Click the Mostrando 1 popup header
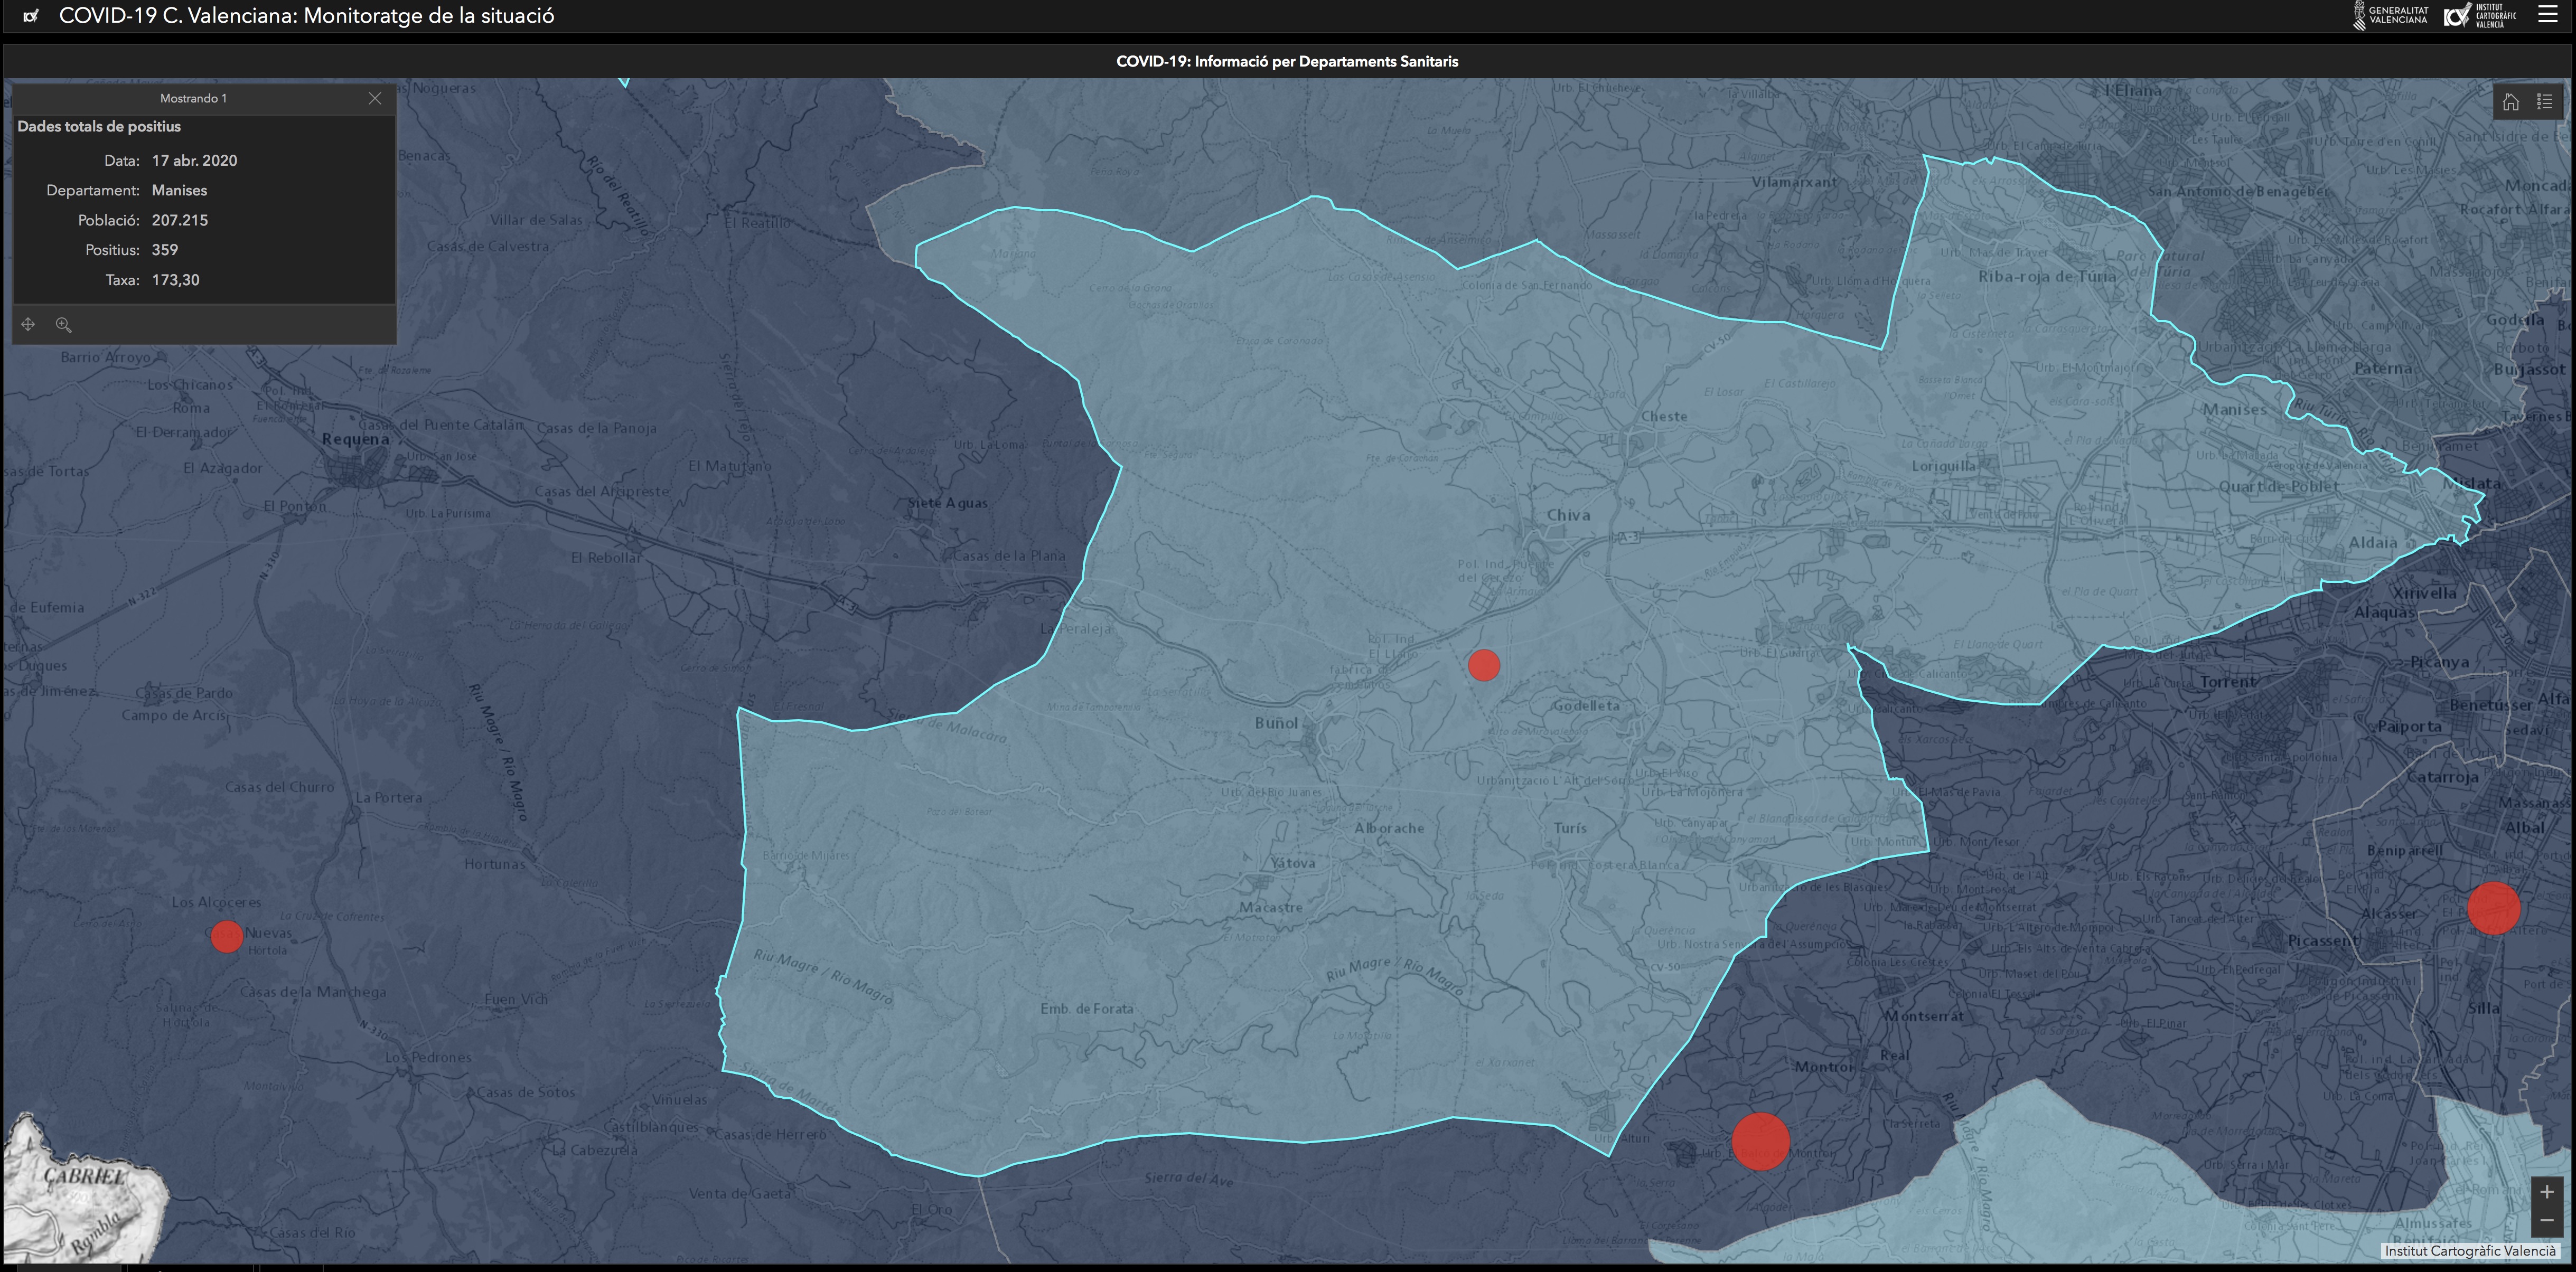Screen dimensions: 2576x1272 [x=193, y=98]
